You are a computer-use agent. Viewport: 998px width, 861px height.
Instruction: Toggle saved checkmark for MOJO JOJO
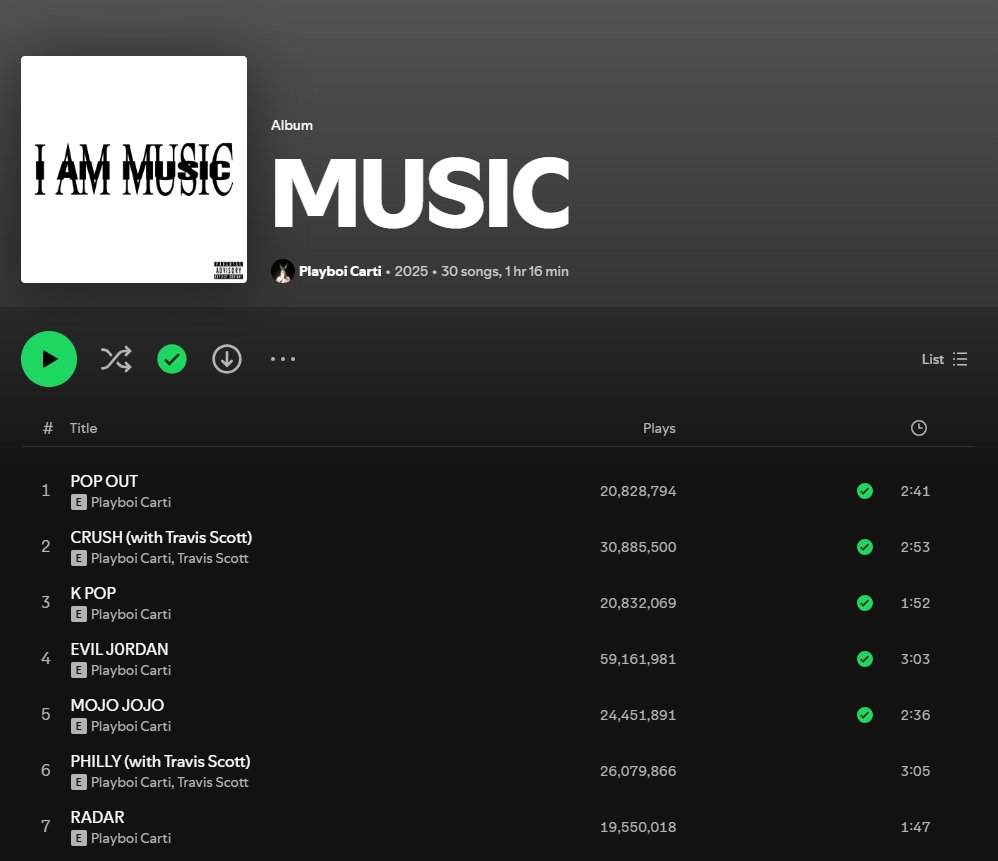pos(864,715)
